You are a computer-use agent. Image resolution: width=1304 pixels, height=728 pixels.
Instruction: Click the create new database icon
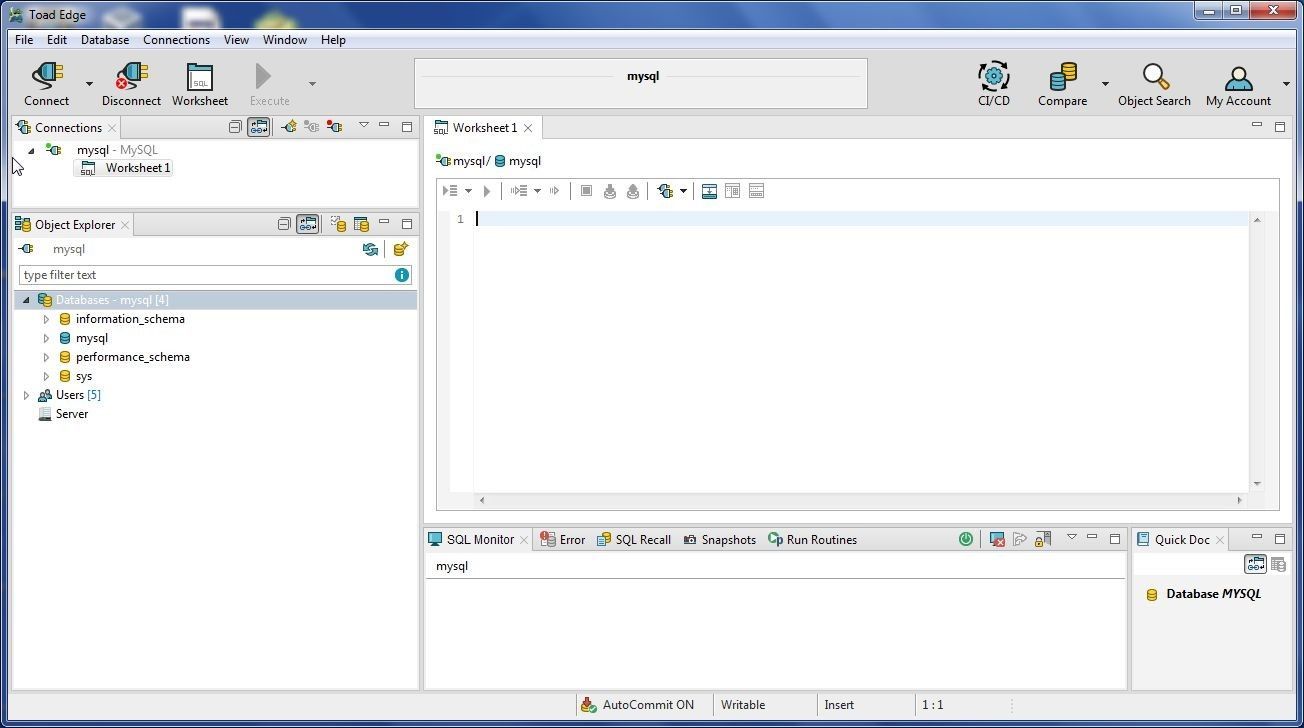pos(401,249)
